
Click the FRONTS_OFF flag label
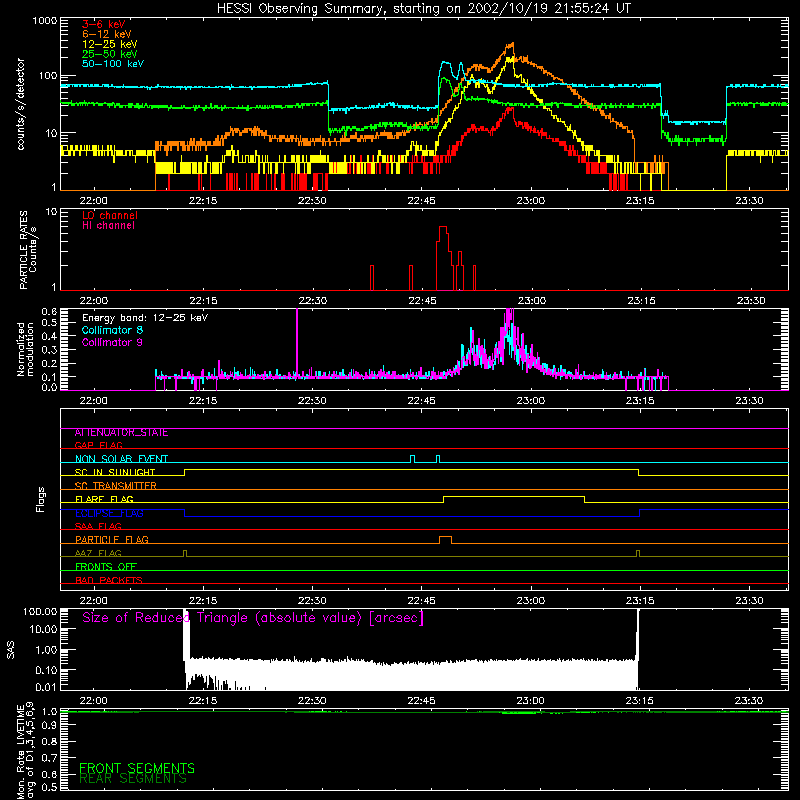(106, 567)
